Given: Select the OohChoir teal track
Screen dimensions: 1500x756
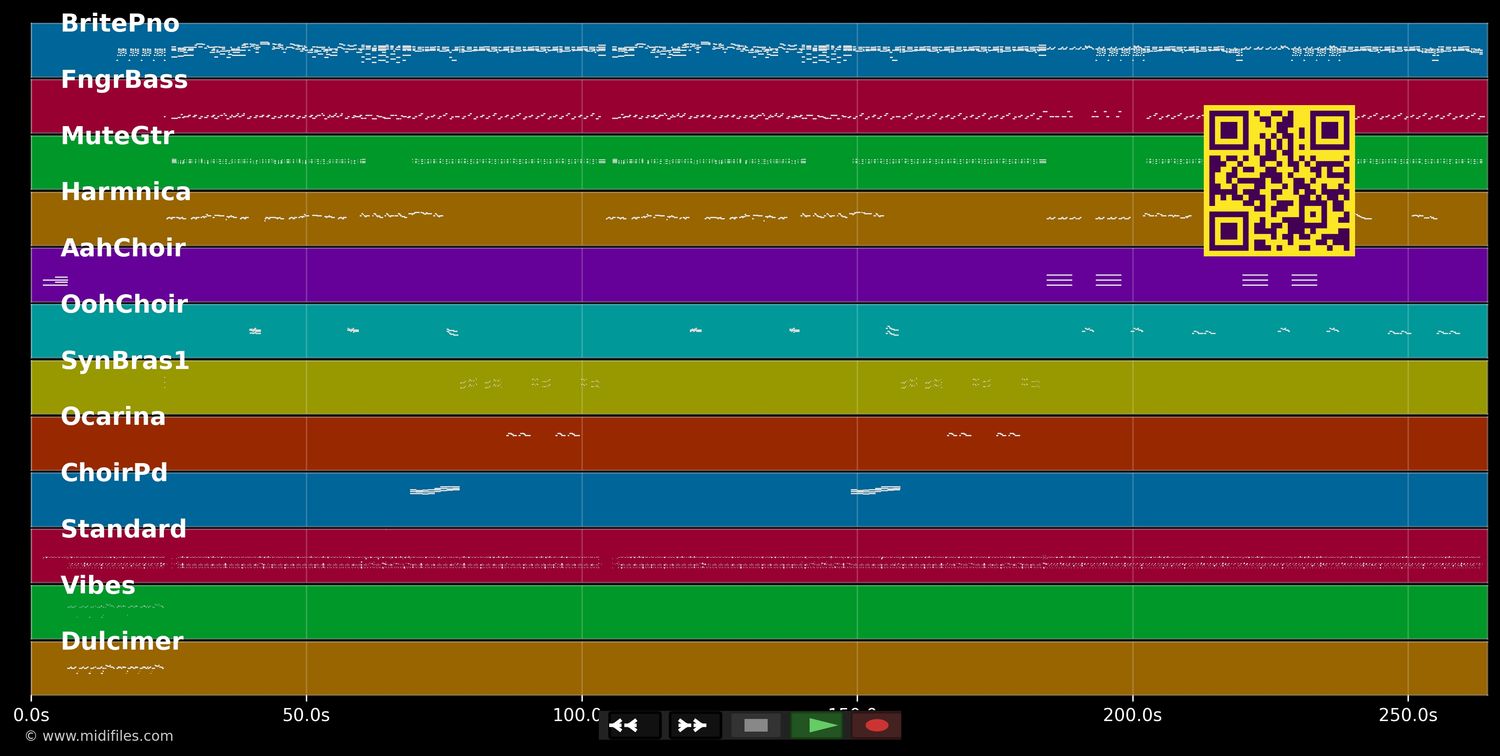Looking at the screenshot, I should tap(759, 331).
